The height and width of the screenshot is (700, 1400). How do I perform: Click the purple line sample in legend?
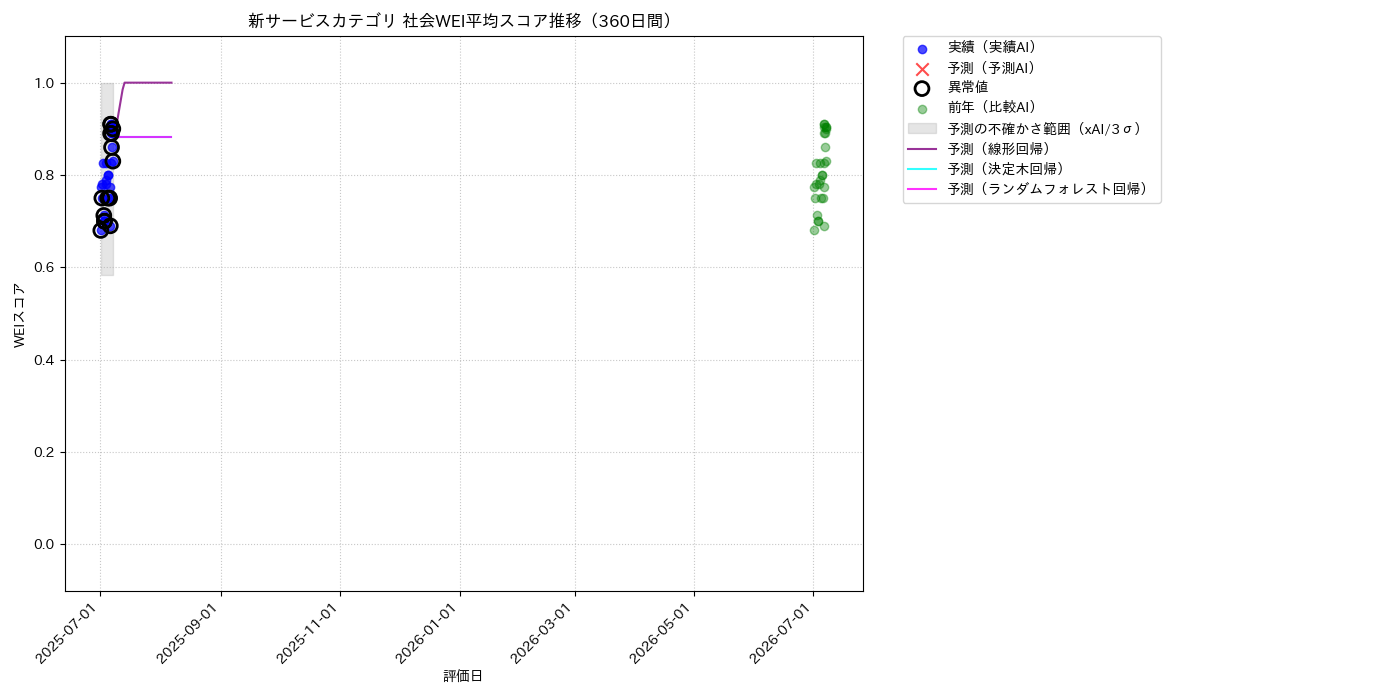(x=922, y=149)
